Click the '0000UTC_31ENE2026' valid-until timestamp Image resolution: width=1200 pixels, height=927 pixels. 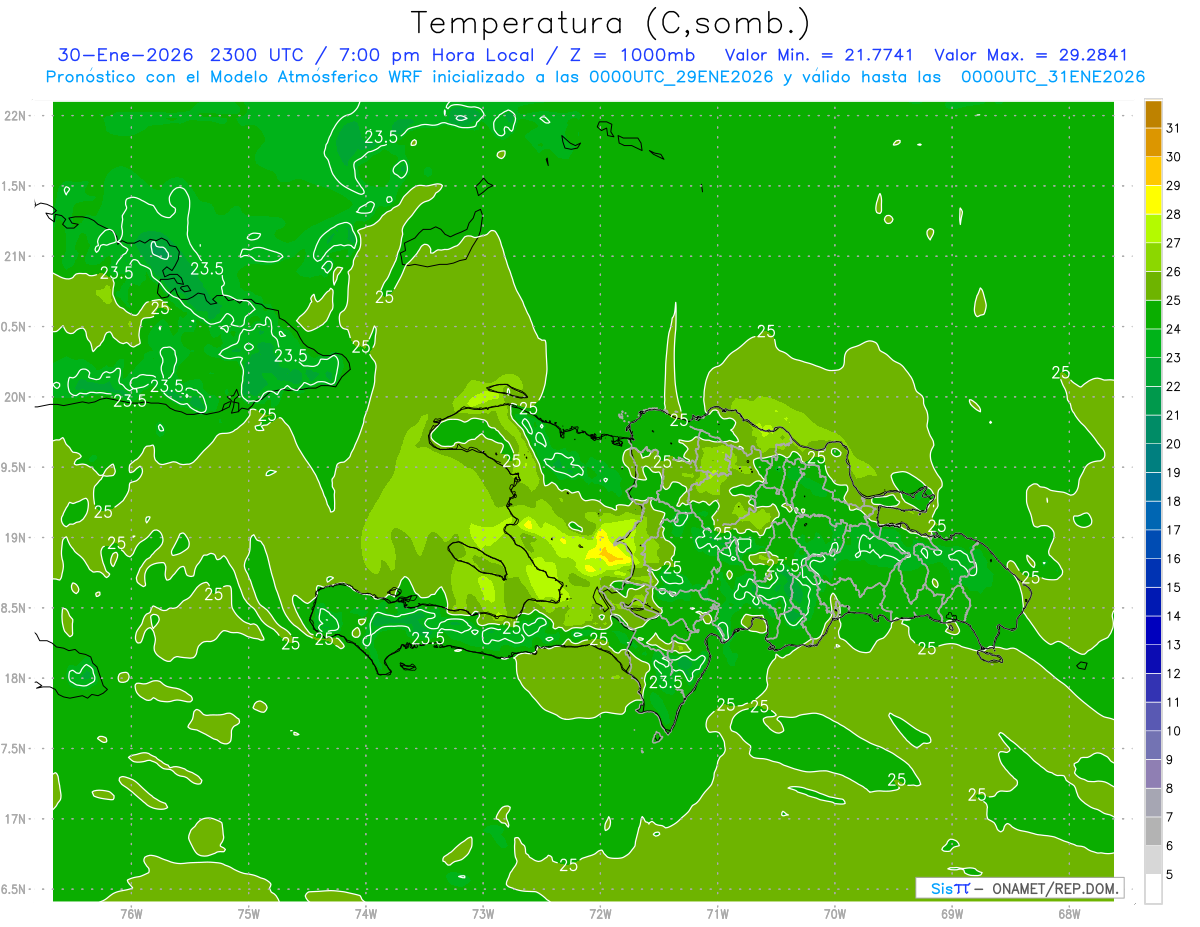[1053, 77]
